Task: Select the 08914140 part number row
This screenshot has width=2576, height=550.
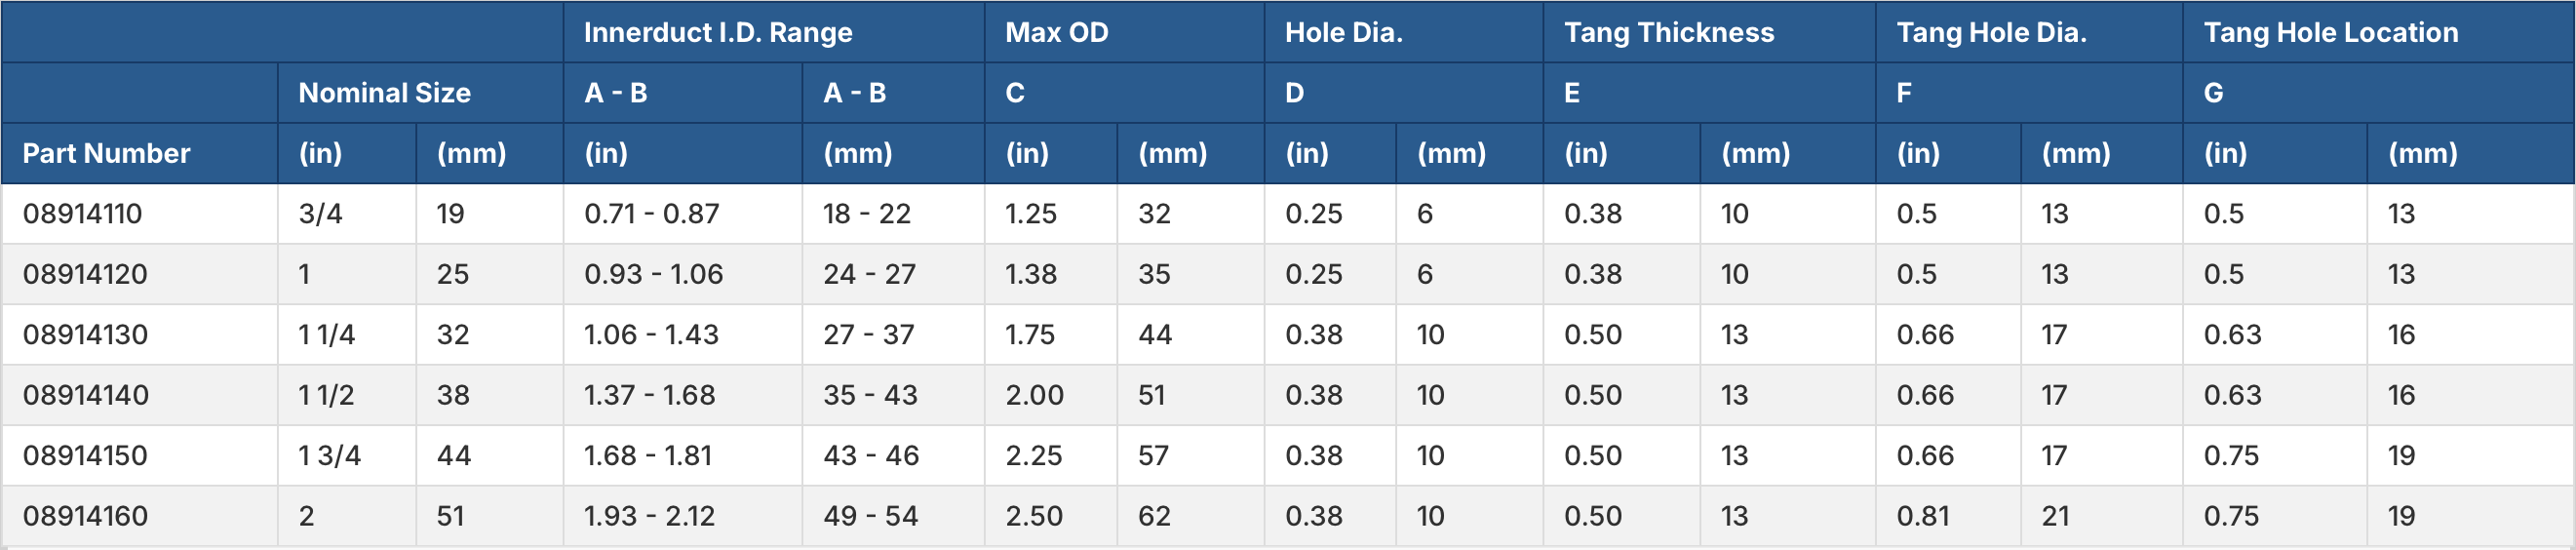Action: [85, 395]
